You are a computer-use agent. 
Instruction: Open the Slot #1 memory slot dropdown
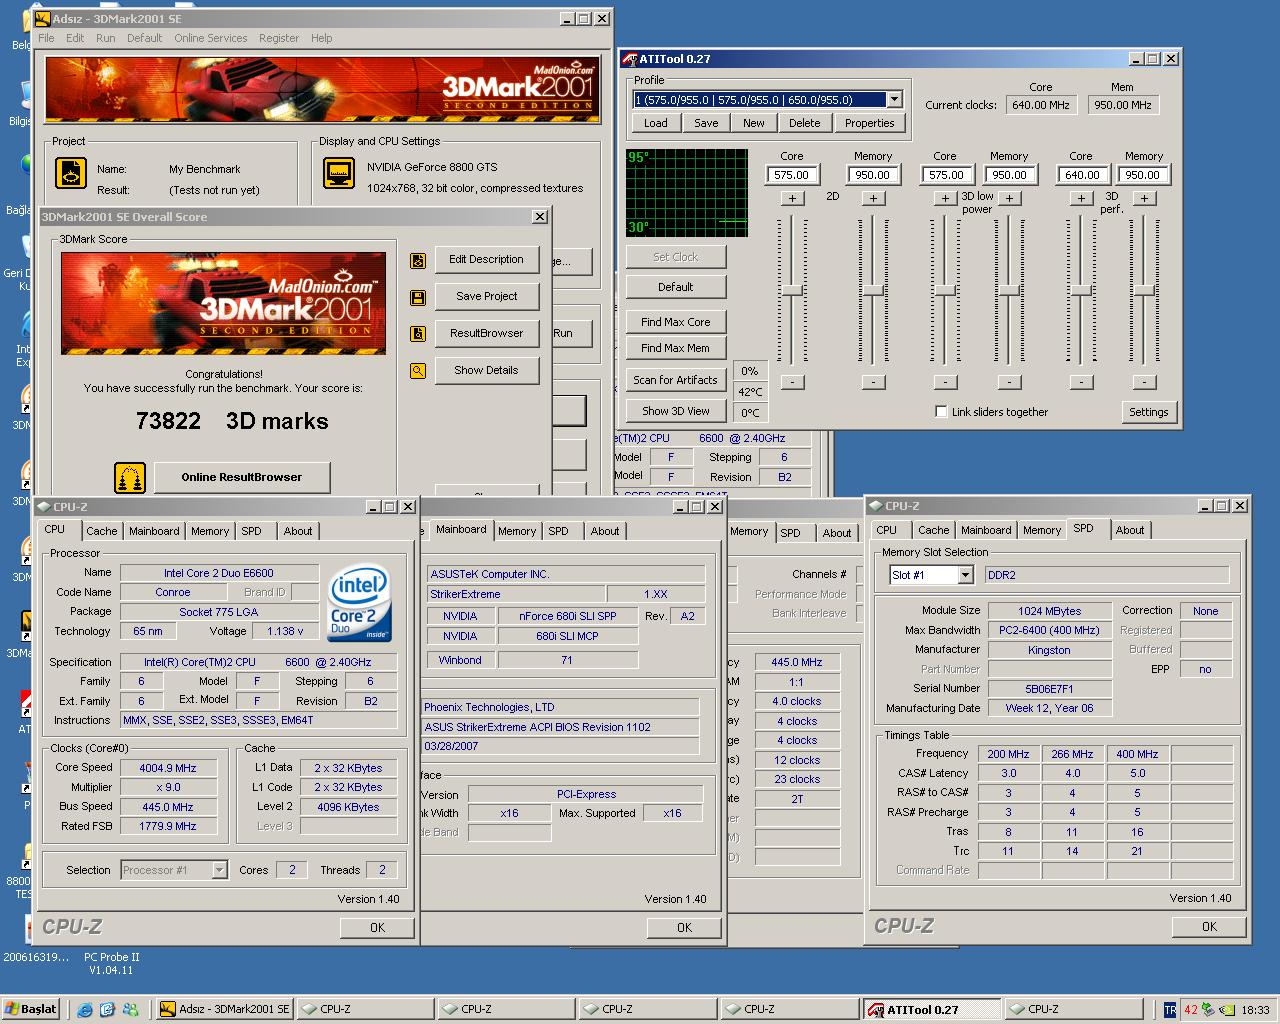(965, 575)
